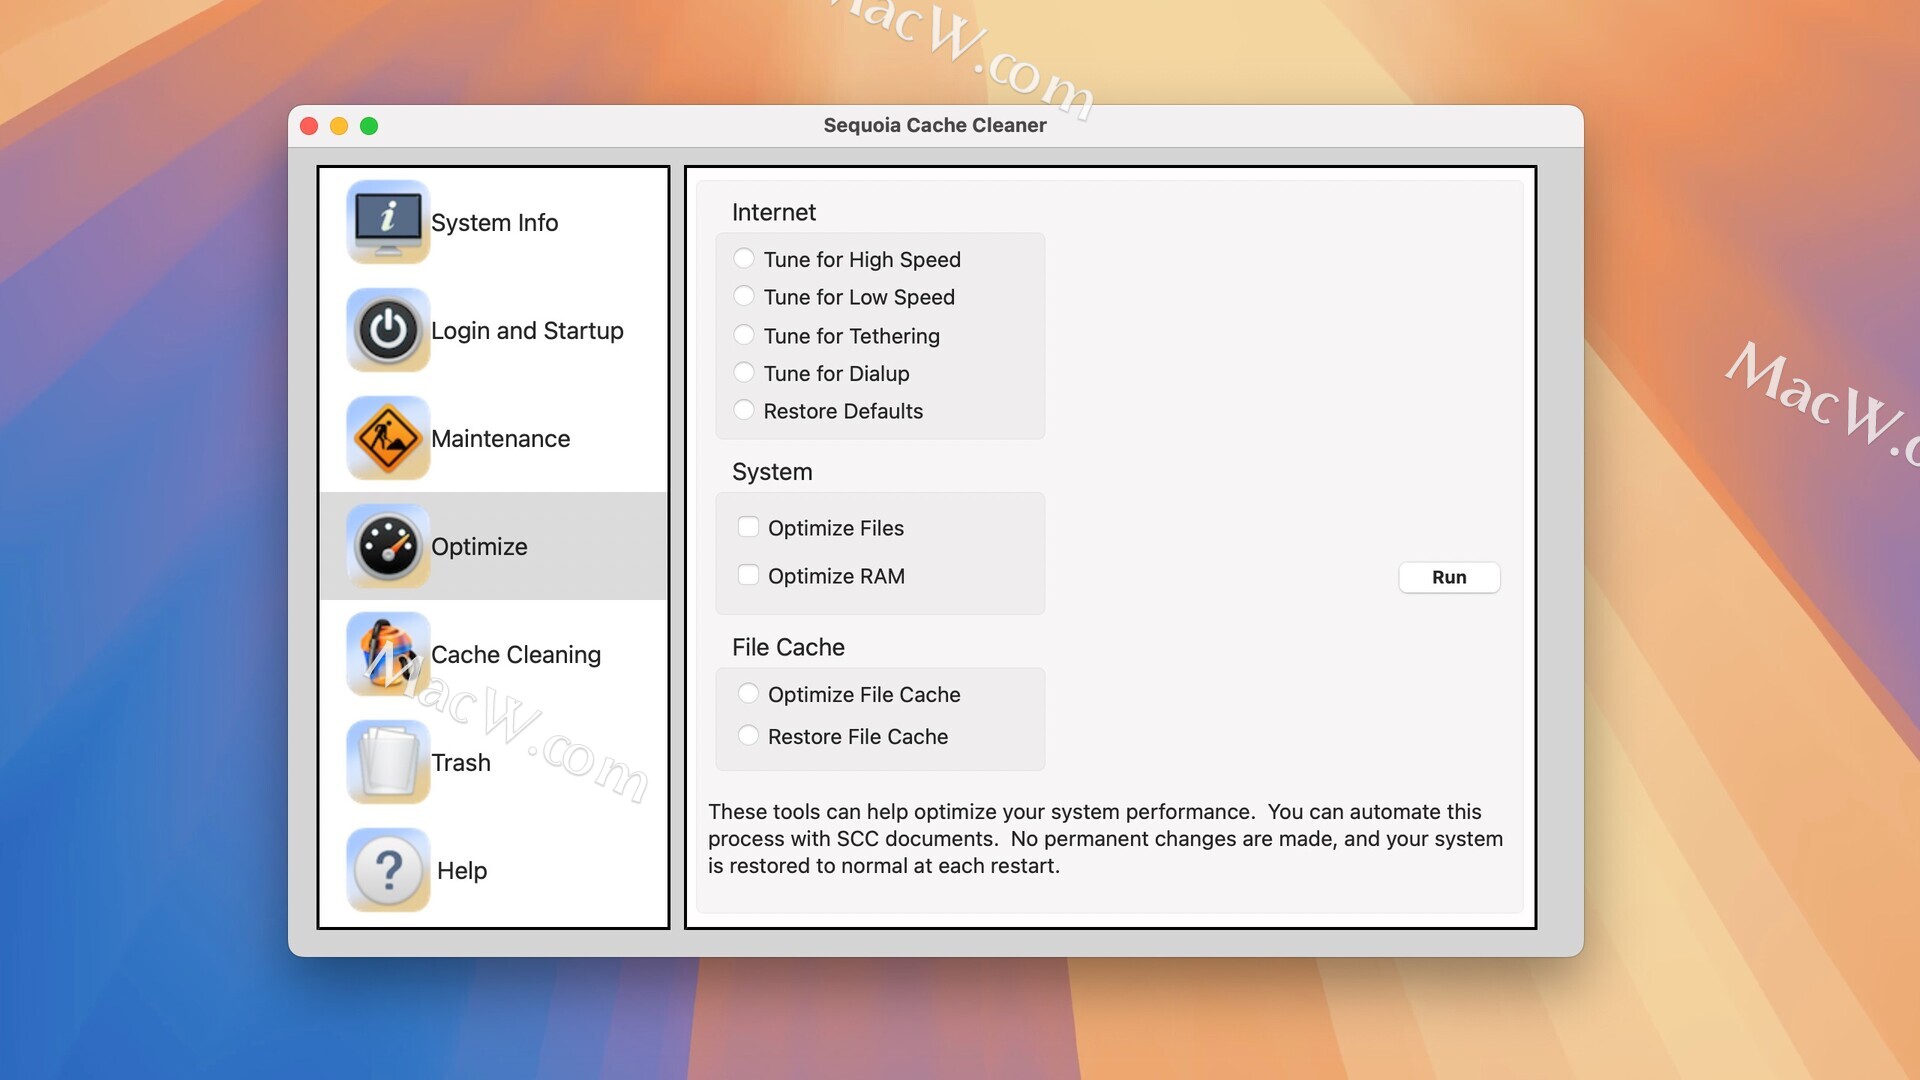Click the Login and Startup power icon
Image resolution: width=1920 pixels, height=1080 pixels.
click(388, 330)
